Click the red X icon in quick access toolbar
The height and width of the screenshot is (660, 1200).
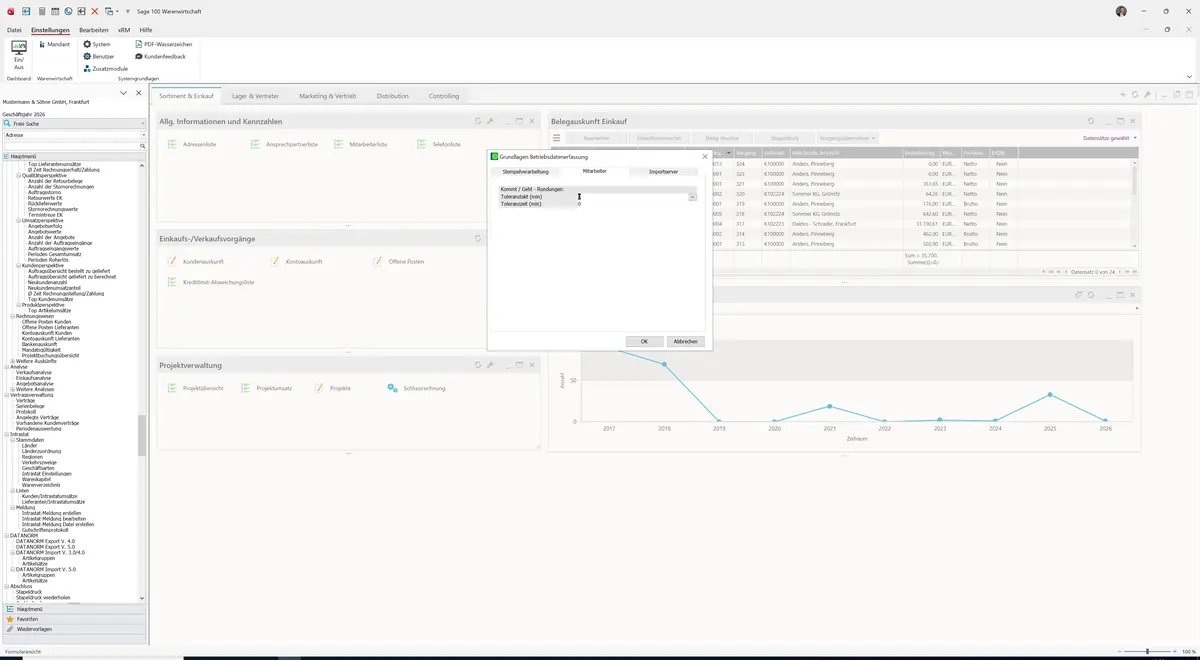pyautogui.click(x=94, y=11)
